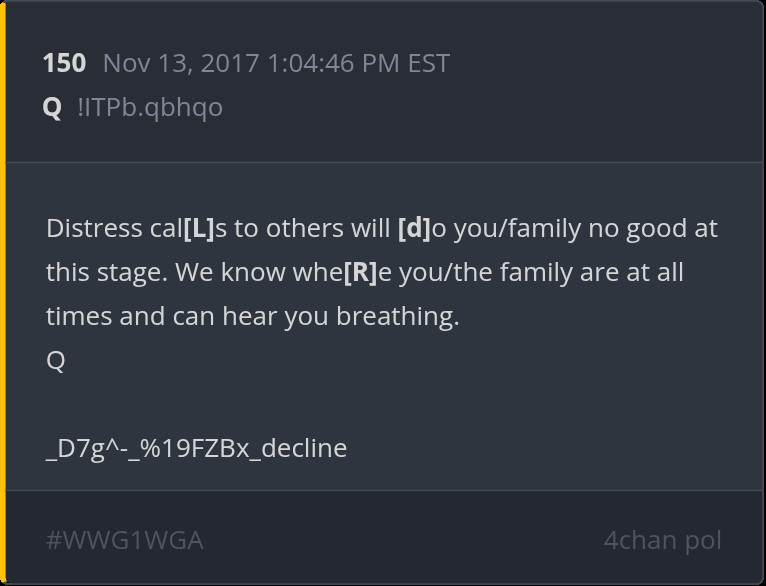Select the author name Q in header
This screenshot has height=586, width=766.
(x=52, y=107)
